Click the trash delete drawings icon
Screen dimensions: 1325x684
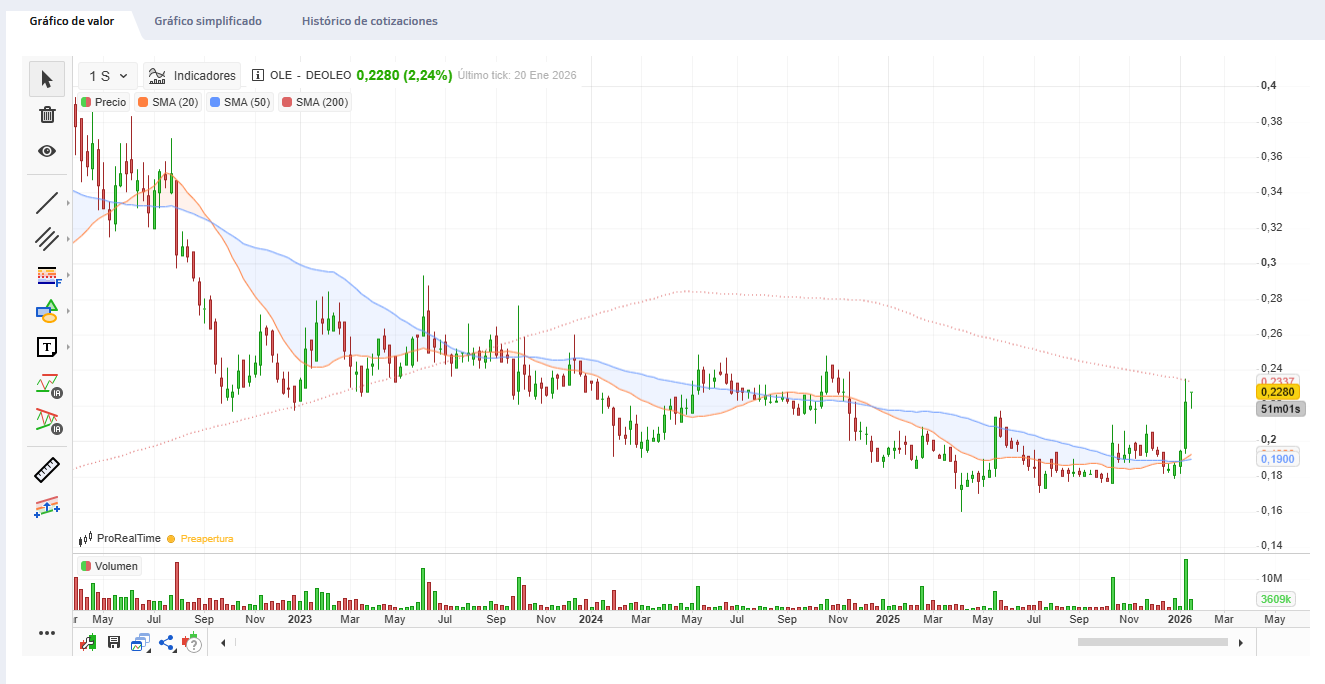[x=47, y=114]
